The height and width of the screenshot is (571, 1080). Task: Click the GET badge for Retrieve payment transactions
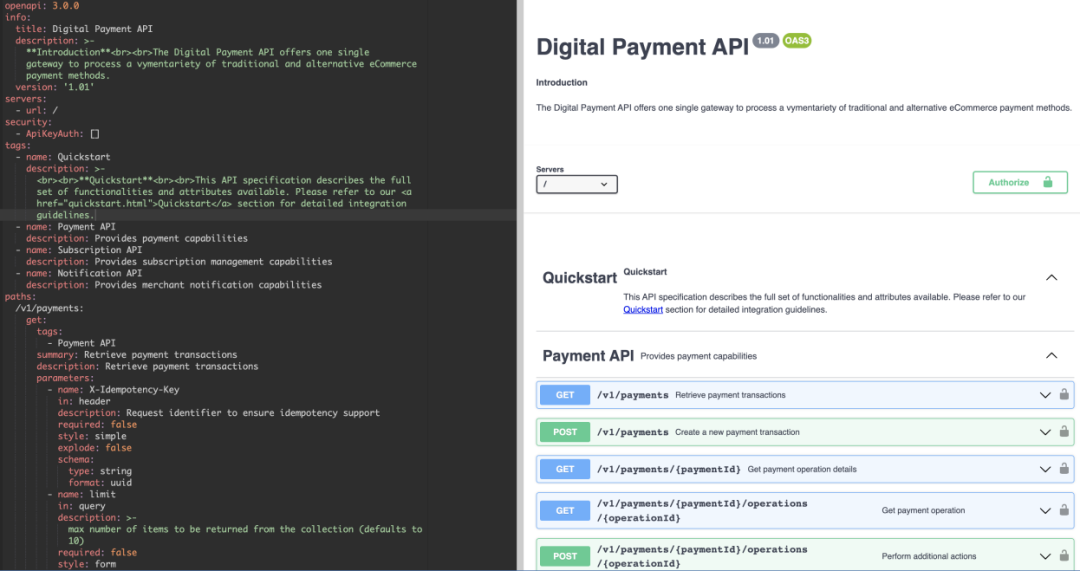coord(565,395)
